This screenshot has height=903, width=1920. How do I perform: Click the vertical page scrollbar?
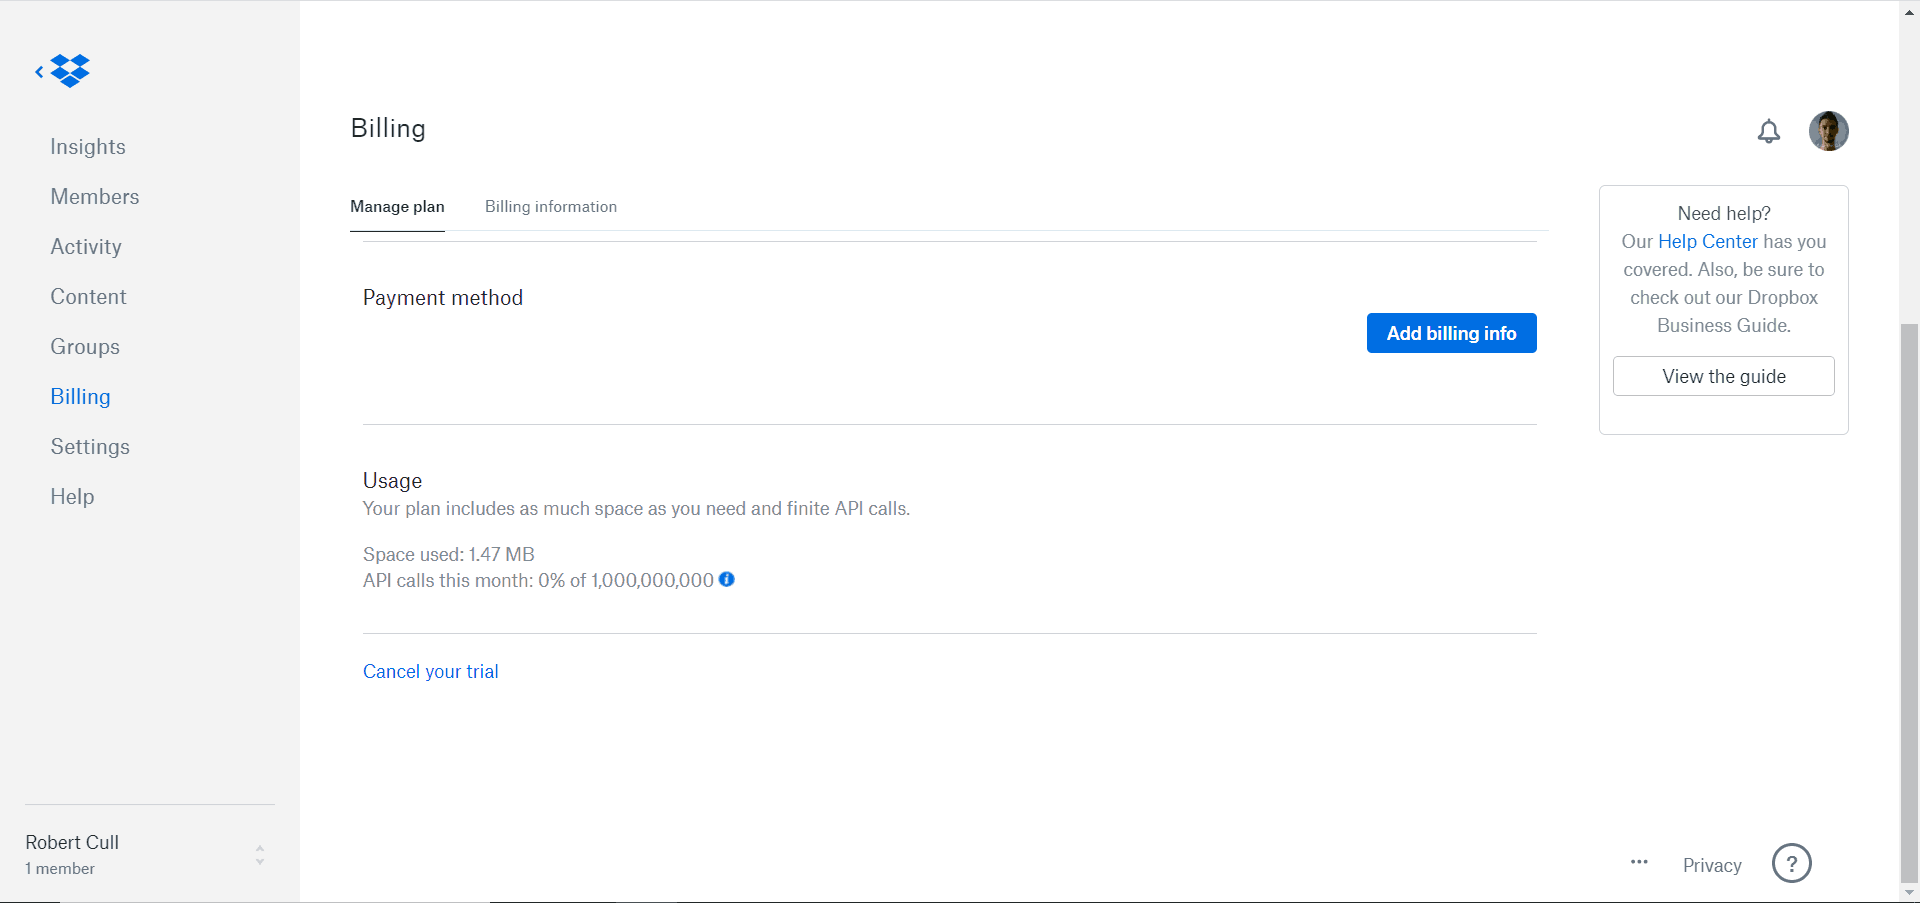tap(1909, 600)
